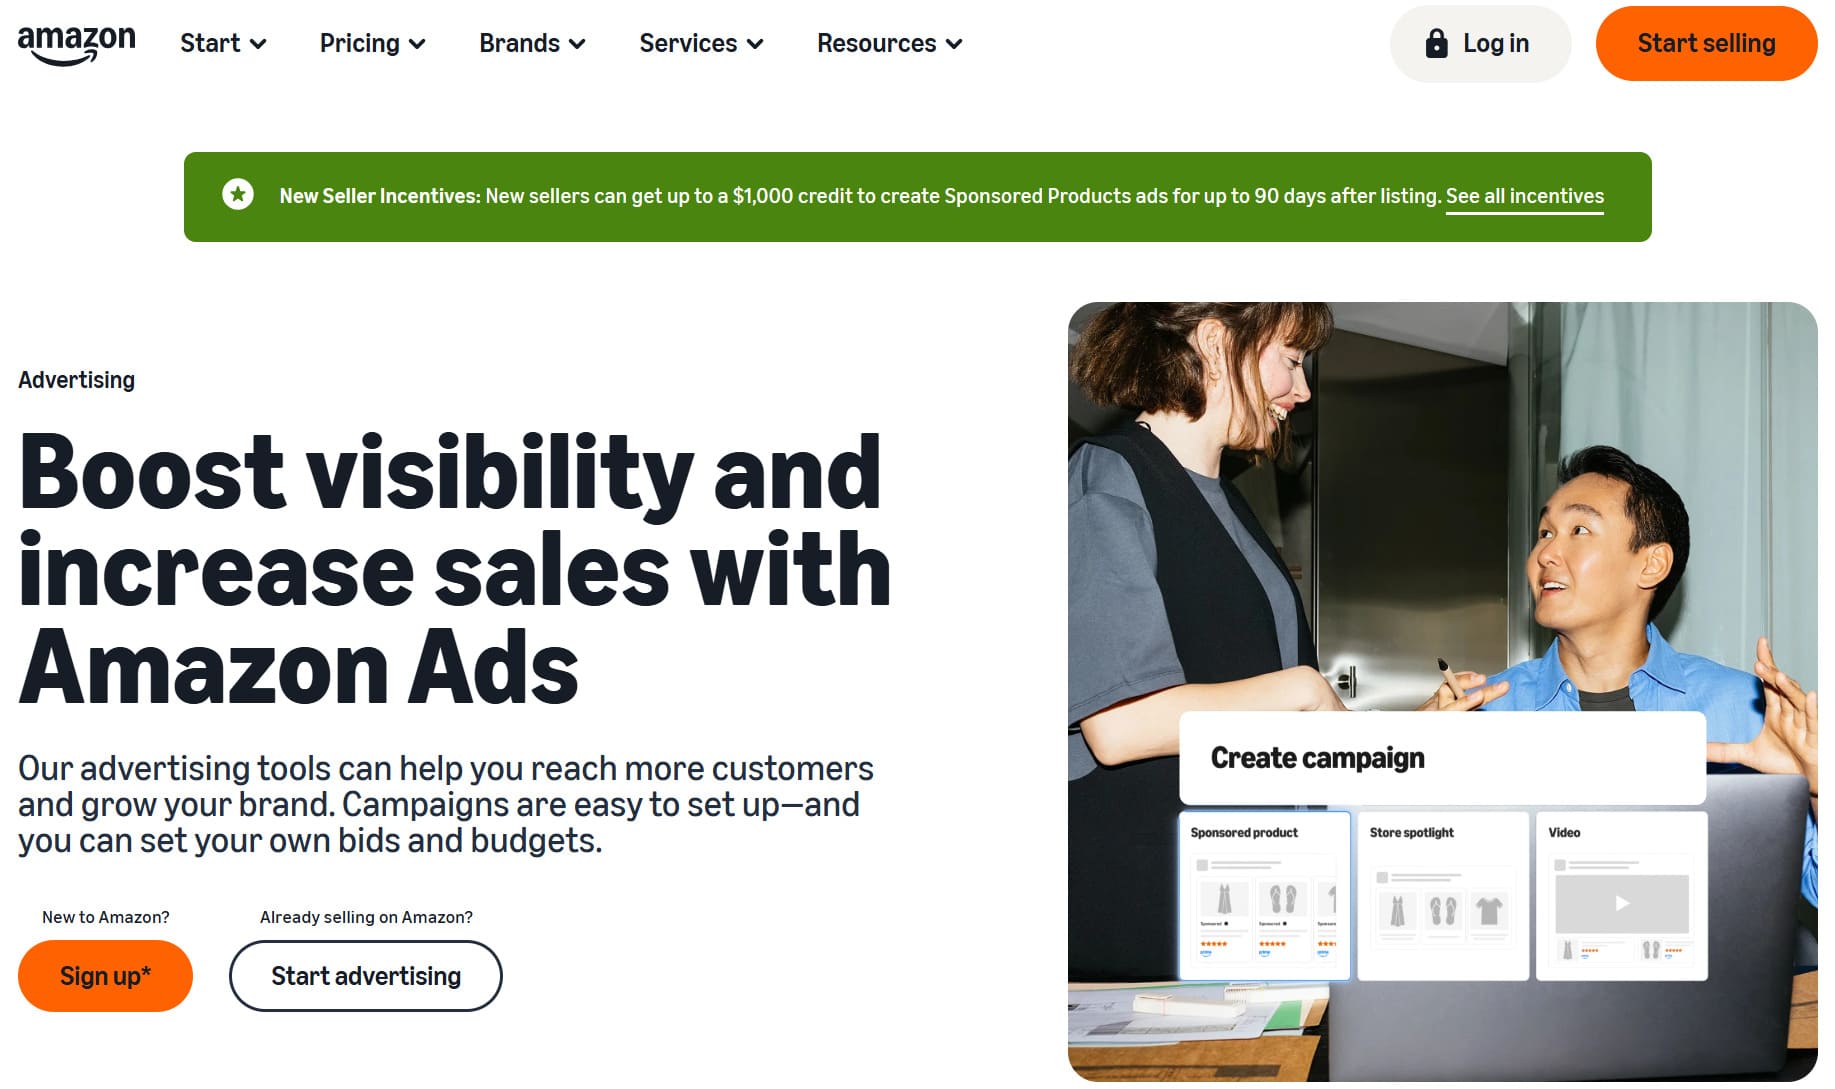Click the star badge icon in the green banner
The width and height of the screenshot is (1835, 1089).
[238, 195]
